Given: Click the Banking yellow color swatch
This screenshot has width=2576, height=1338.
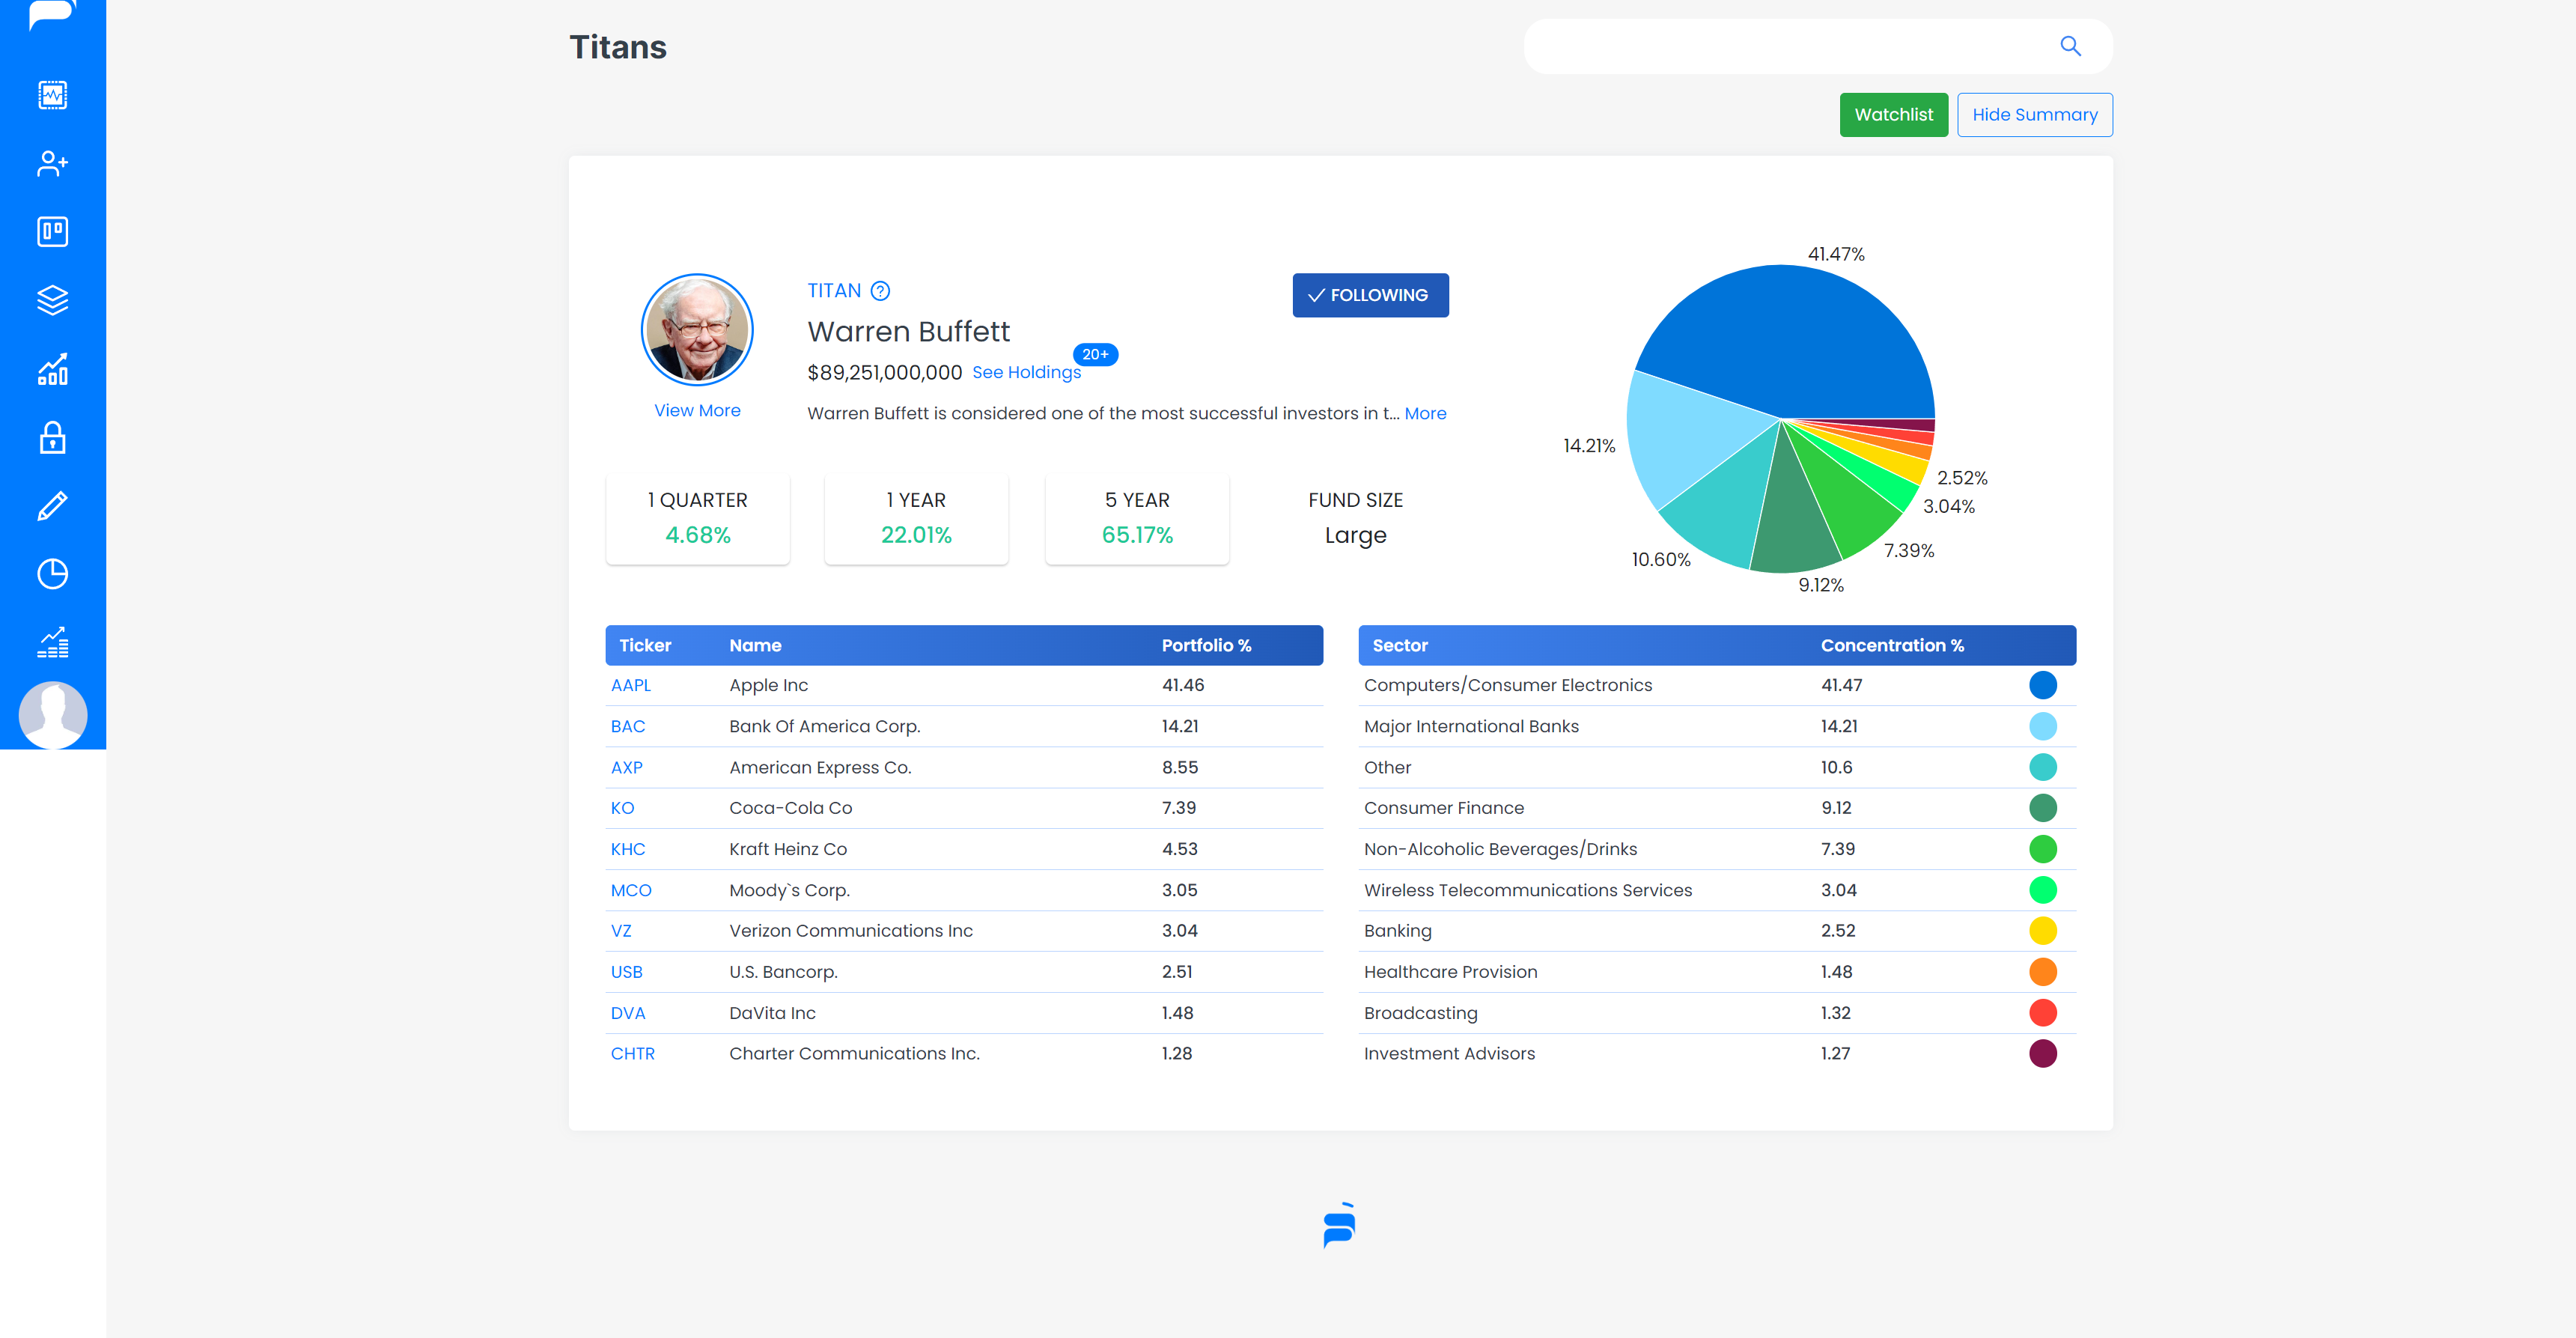Looking at the screenshot, I should click(x=2043, y=931).
